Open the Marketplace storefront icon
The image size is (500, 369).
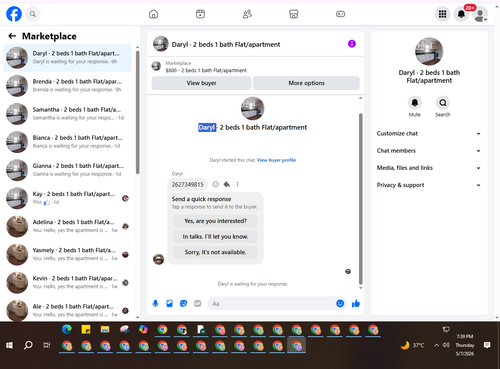(x=294, y=14)
